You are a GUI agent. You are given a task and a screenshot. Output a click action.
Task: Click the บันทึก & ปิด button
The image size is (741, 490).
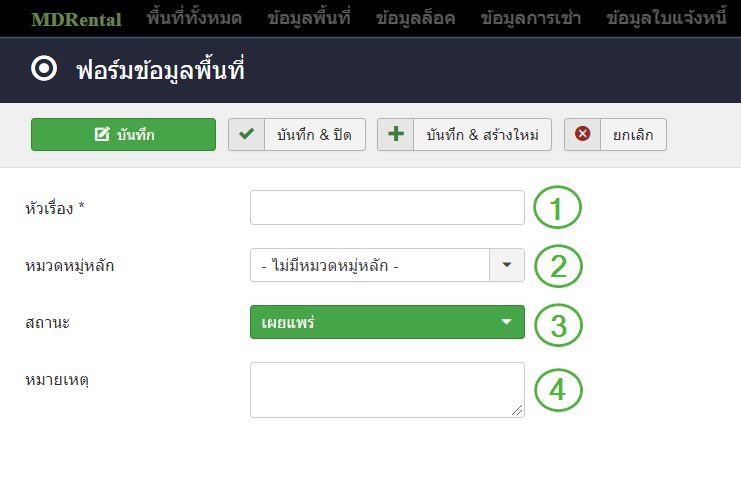tap(297, 135)
